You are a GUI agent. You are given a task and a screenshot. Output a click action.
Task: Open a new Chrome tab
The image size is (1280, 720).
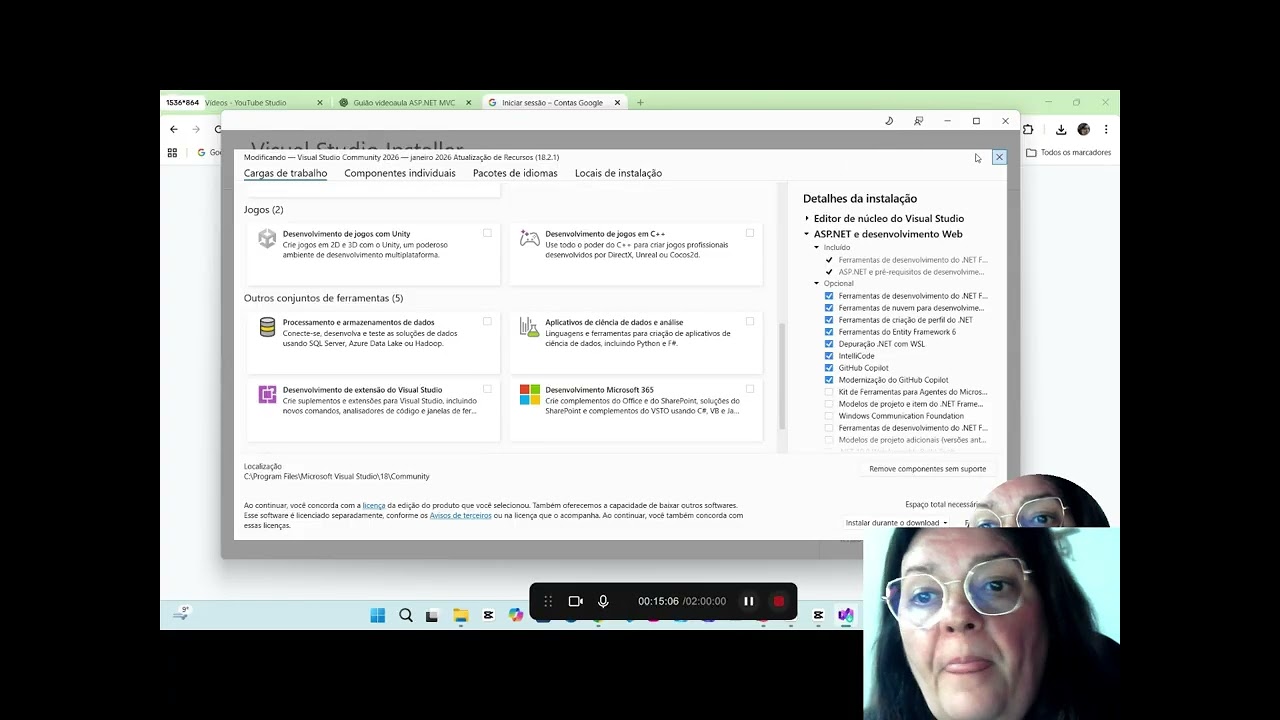(640, 102)
